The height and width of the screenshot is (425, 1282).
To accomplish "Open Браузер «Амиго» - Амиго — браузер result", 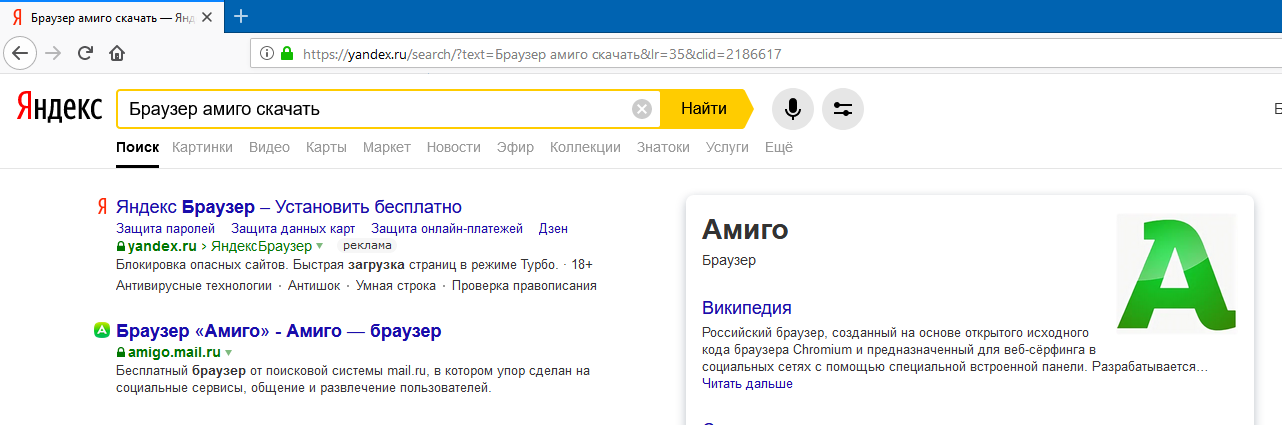I will [x=279, y=331].
